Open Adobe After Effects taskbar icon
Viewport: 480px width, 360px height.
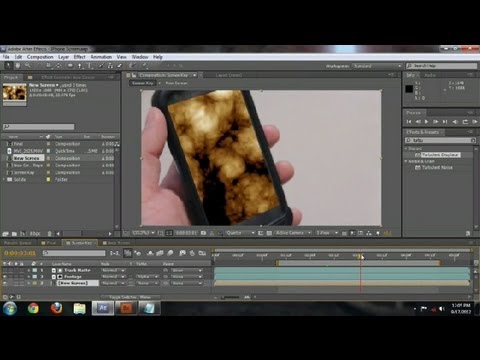click(x=103, y=308)
